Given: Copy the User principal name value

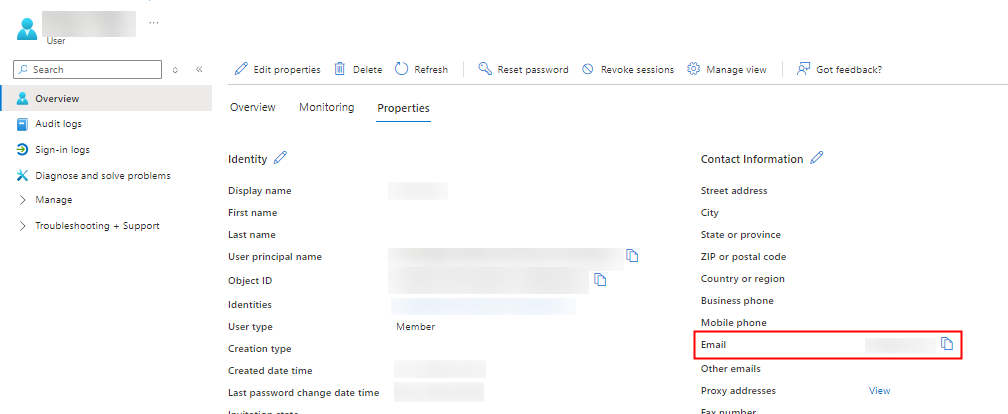Looking at the screenshot, I should pyautogui.click(x=632, y=256).
